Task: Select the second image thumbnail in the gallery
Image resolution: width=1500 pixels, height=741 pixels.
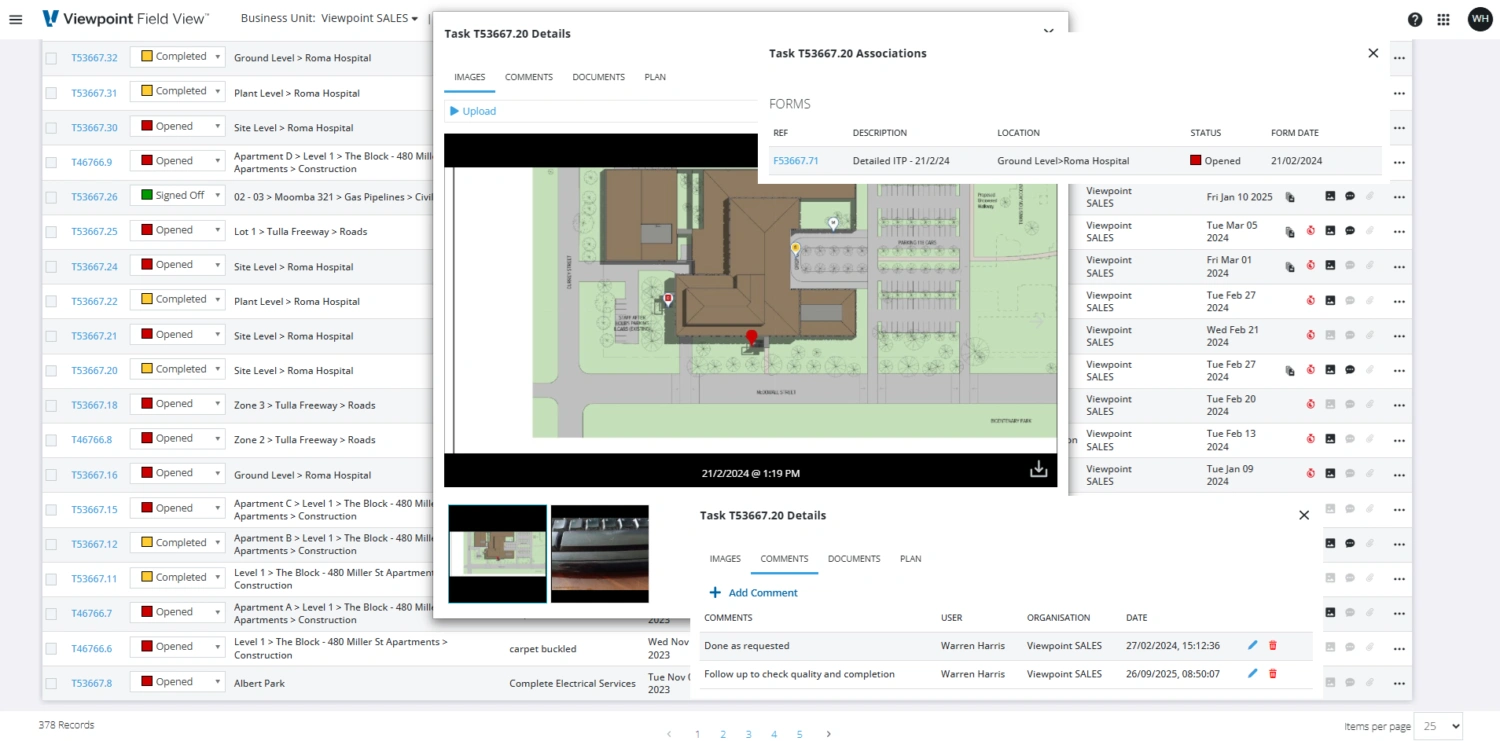Action: tap(599, 553)
